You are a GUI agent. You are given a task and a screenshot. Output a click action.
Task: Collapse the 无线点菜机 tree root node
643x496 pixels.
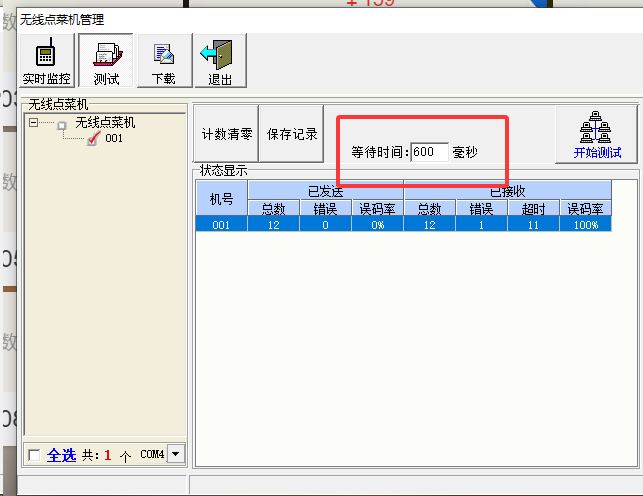33,123
